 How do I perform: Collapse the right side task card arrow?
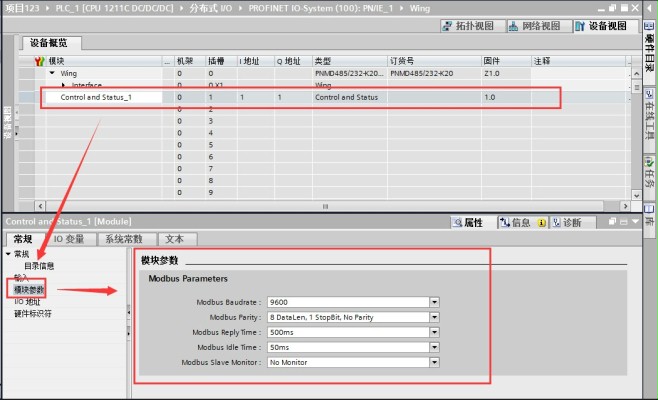tap(649, 8)
